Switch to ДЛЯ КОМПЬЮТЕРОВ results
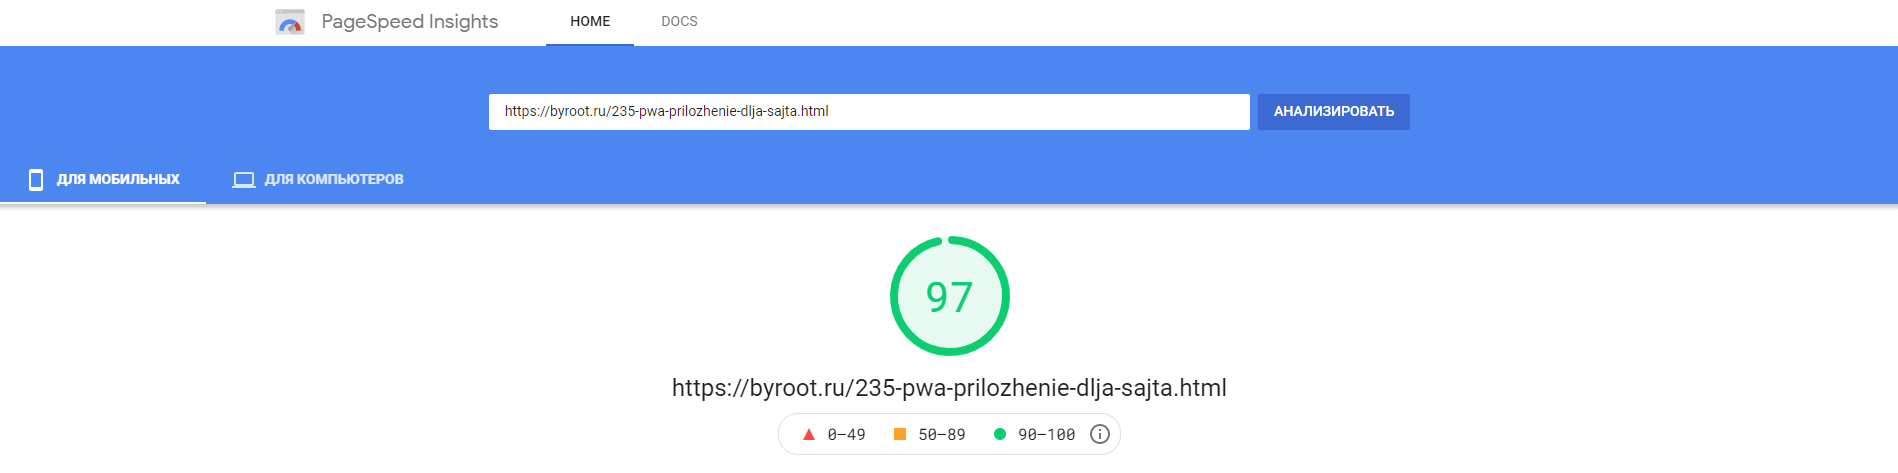Screen dimensions: 1898x473 (334, 180)
